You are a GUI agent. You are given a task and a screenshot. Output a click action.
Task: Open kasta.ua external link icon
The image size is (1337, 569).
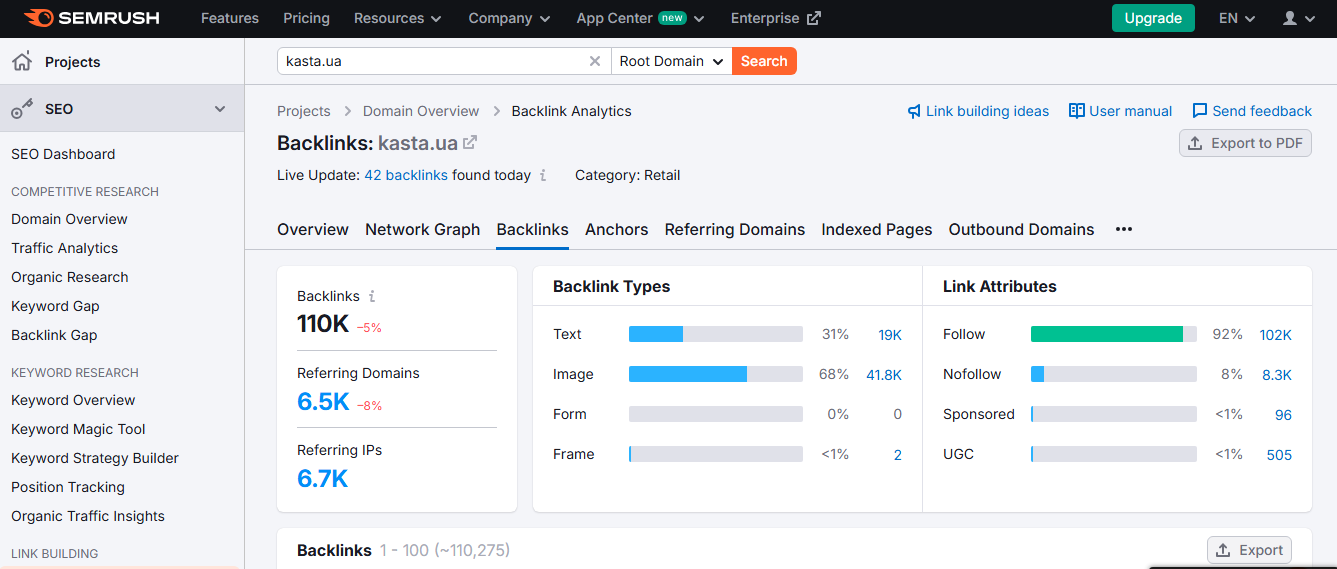(470, 143)
